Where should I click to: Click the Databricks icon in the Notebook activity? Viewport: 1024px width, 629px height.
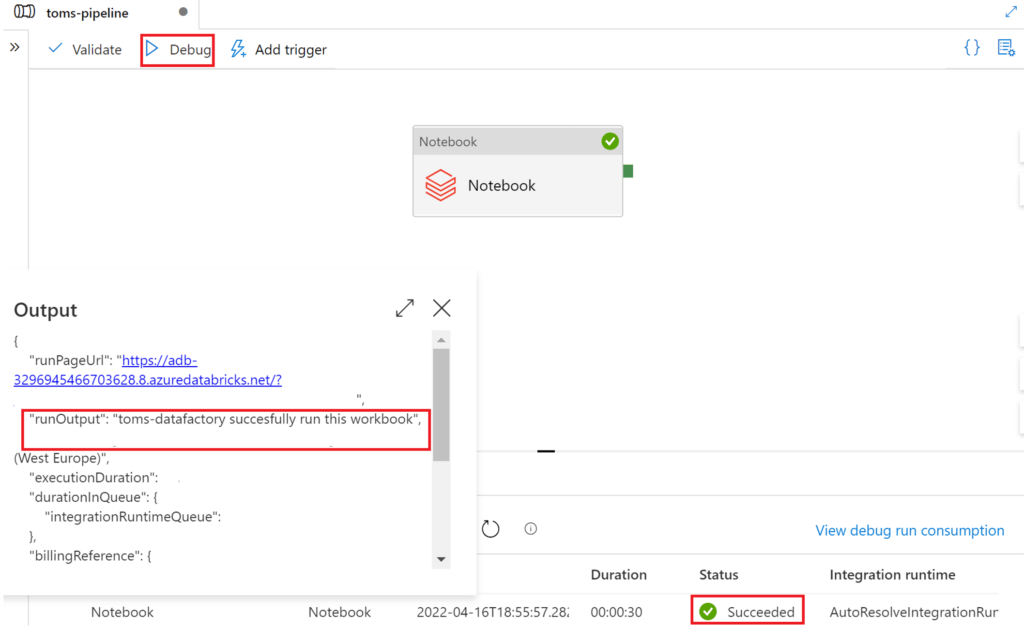pos(441,186)
